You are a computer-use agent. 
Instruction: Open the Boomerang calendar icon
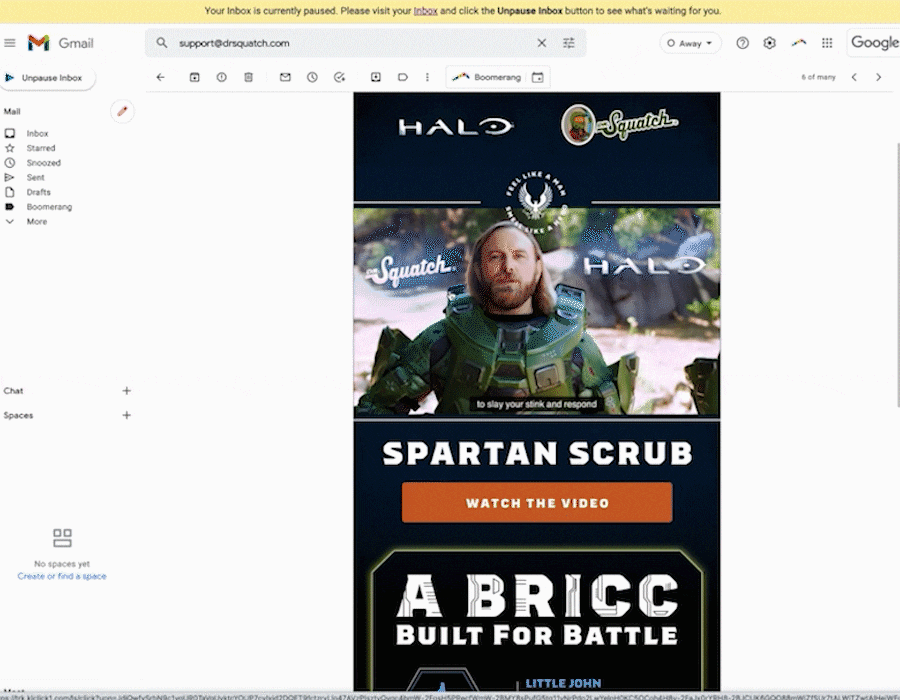coord(537,77)
